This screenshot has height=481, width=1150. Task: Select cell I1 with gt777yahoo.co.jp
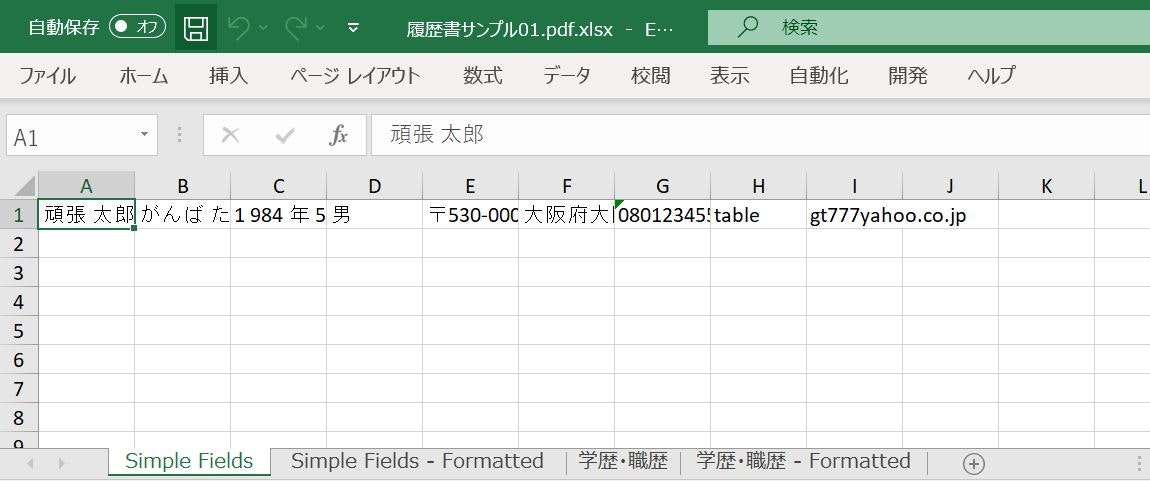(x=854, y=215)
